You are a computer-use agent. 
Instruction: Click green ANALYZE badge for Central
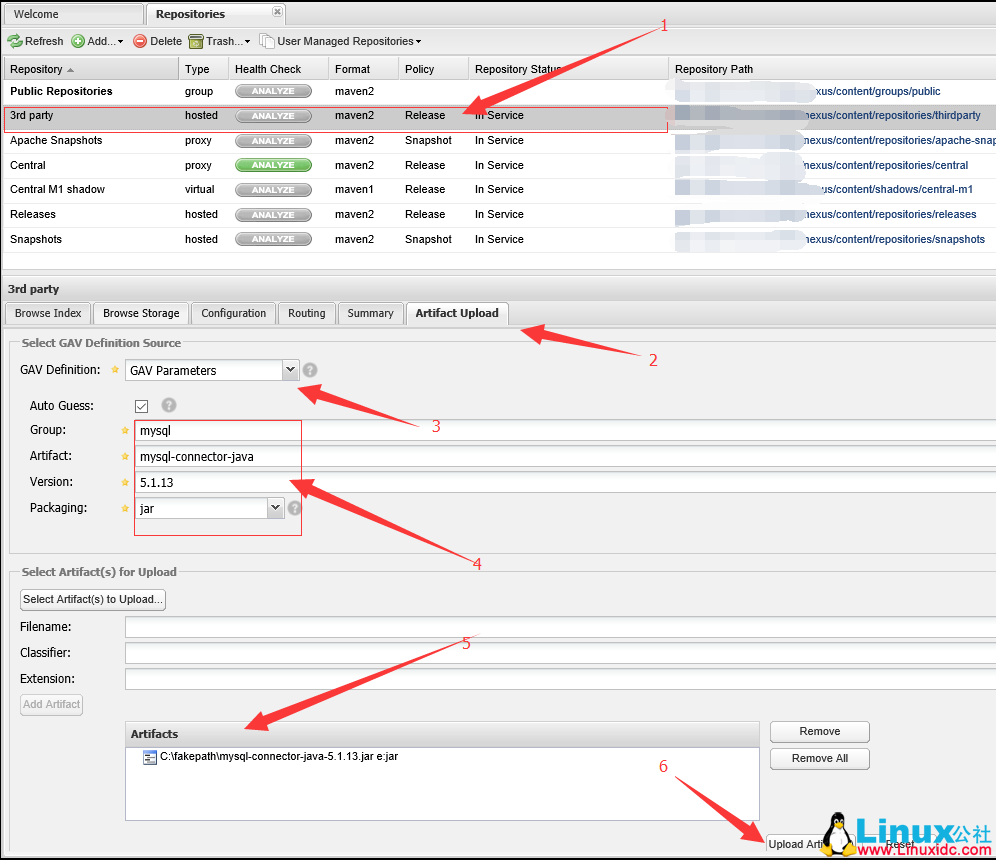click(x=273, y=165)
